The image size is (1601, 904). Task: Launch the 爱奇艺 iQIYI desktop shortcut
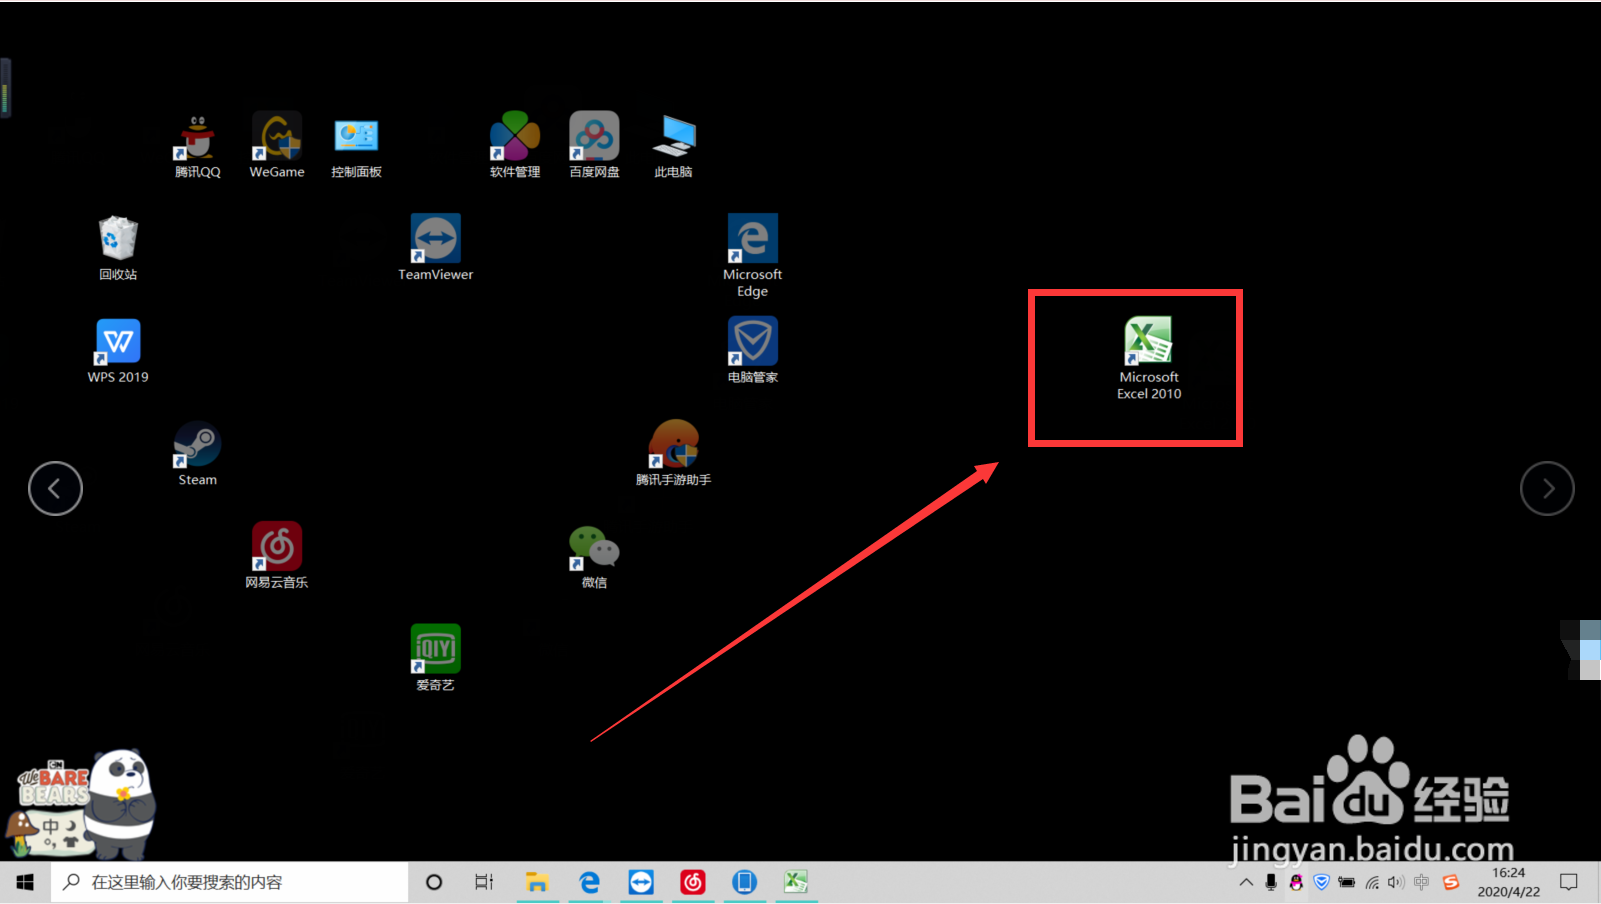[x=435, y=659]
